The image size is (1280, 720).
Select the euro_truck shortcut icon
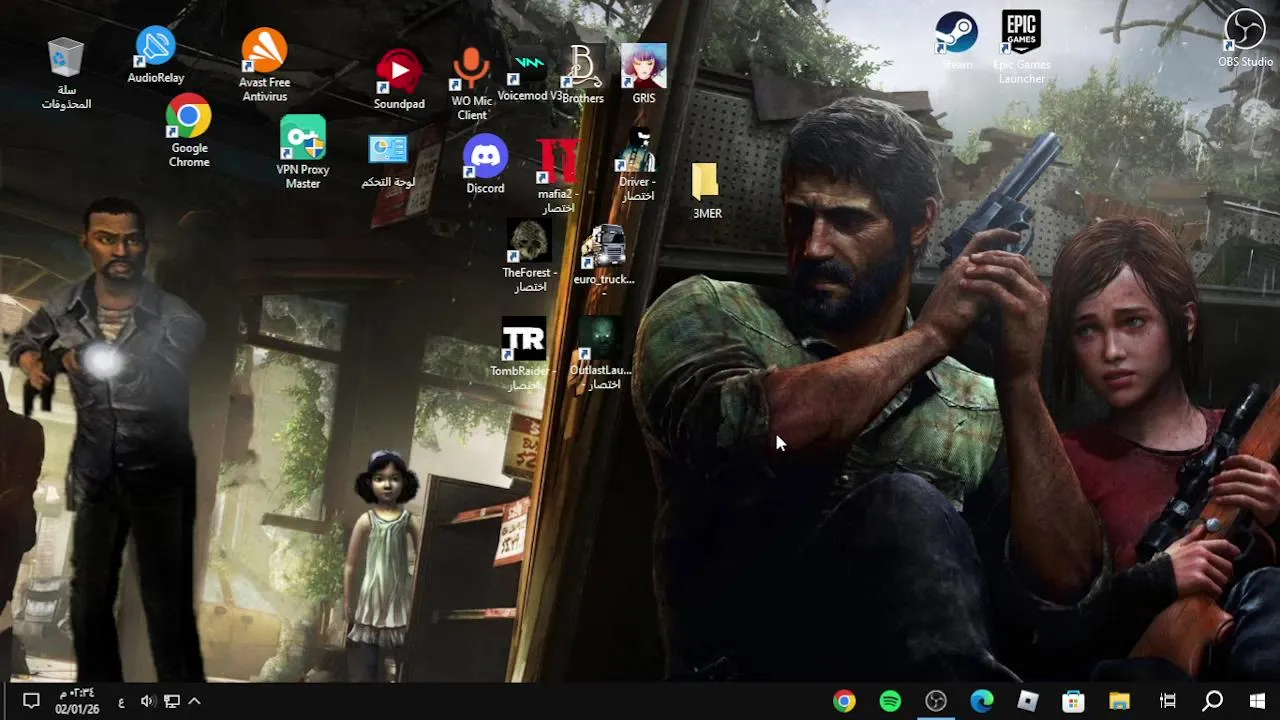604,262
